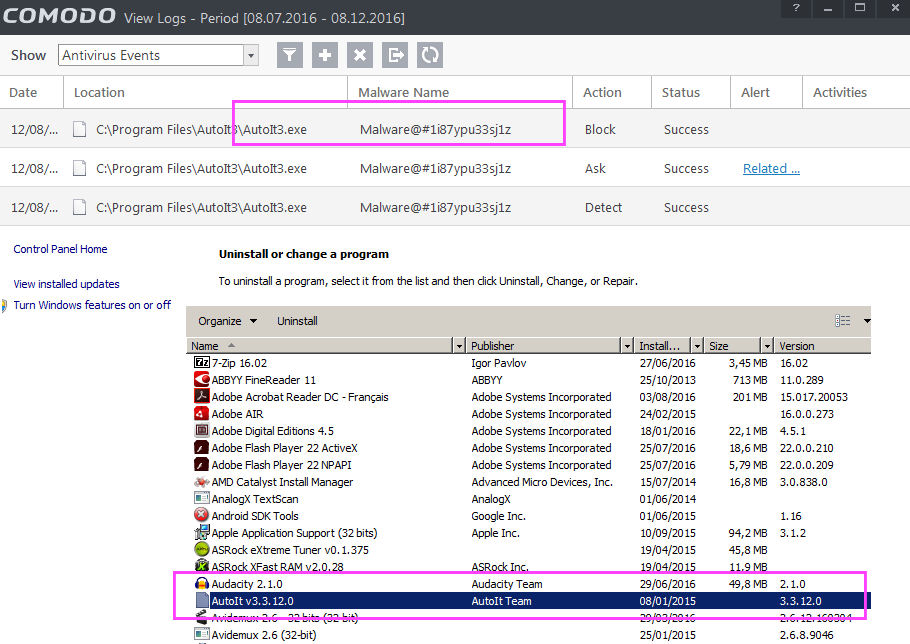The width and height of the screenshot is (910, 644).
Task: Open the view options dropdown arrow
Action: pos(866,321)
